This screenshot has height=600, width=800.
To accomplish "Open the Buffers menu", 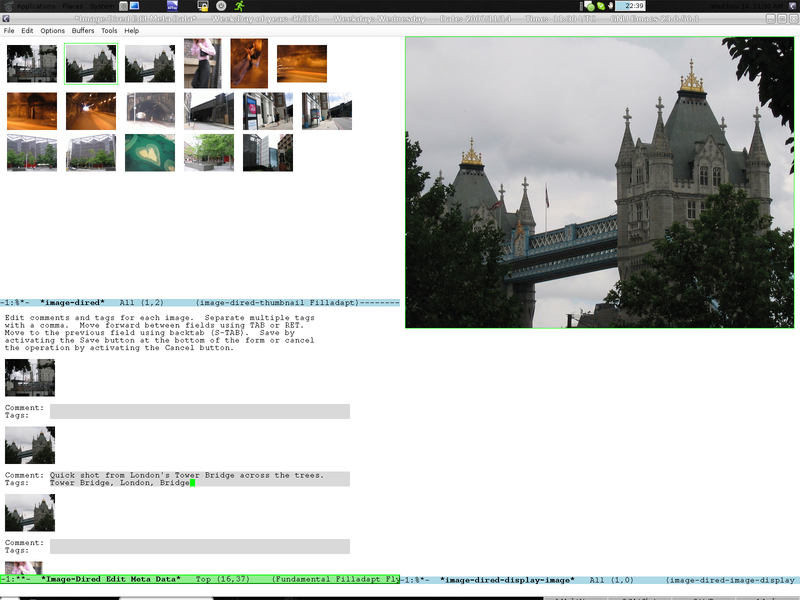I will pos(83,30).
